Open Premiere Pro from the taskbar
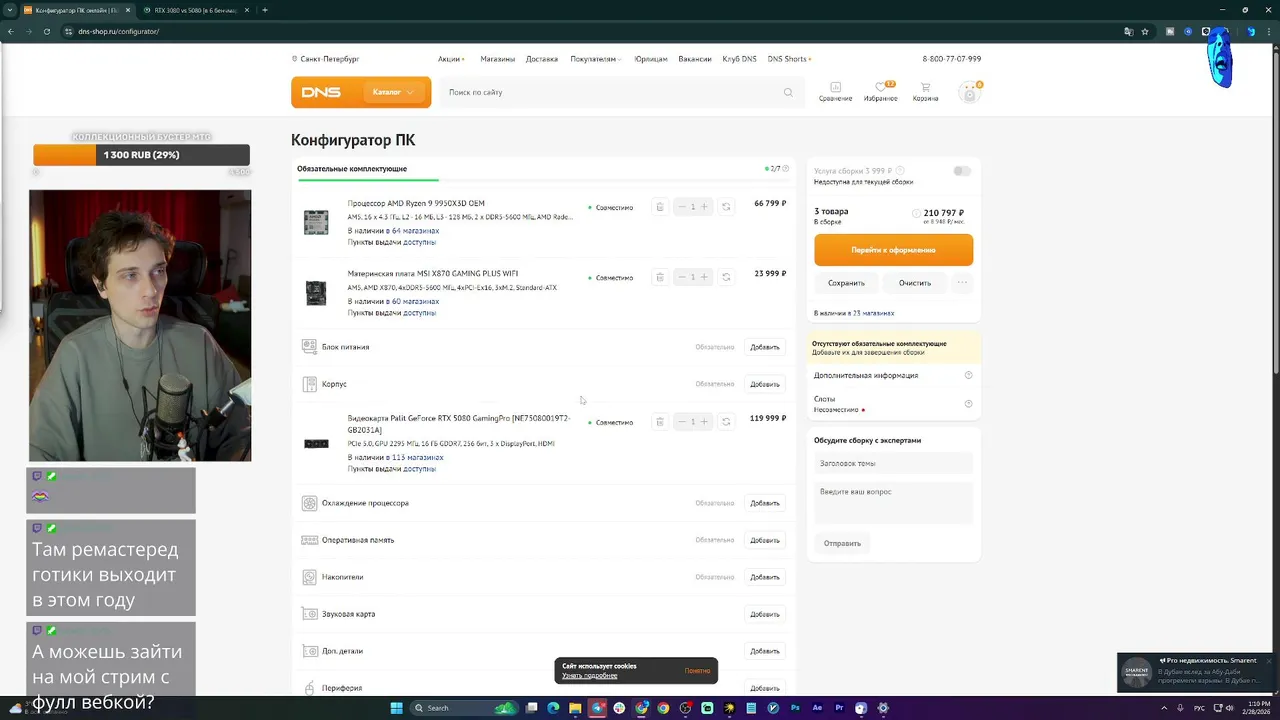 pos(839,708)
